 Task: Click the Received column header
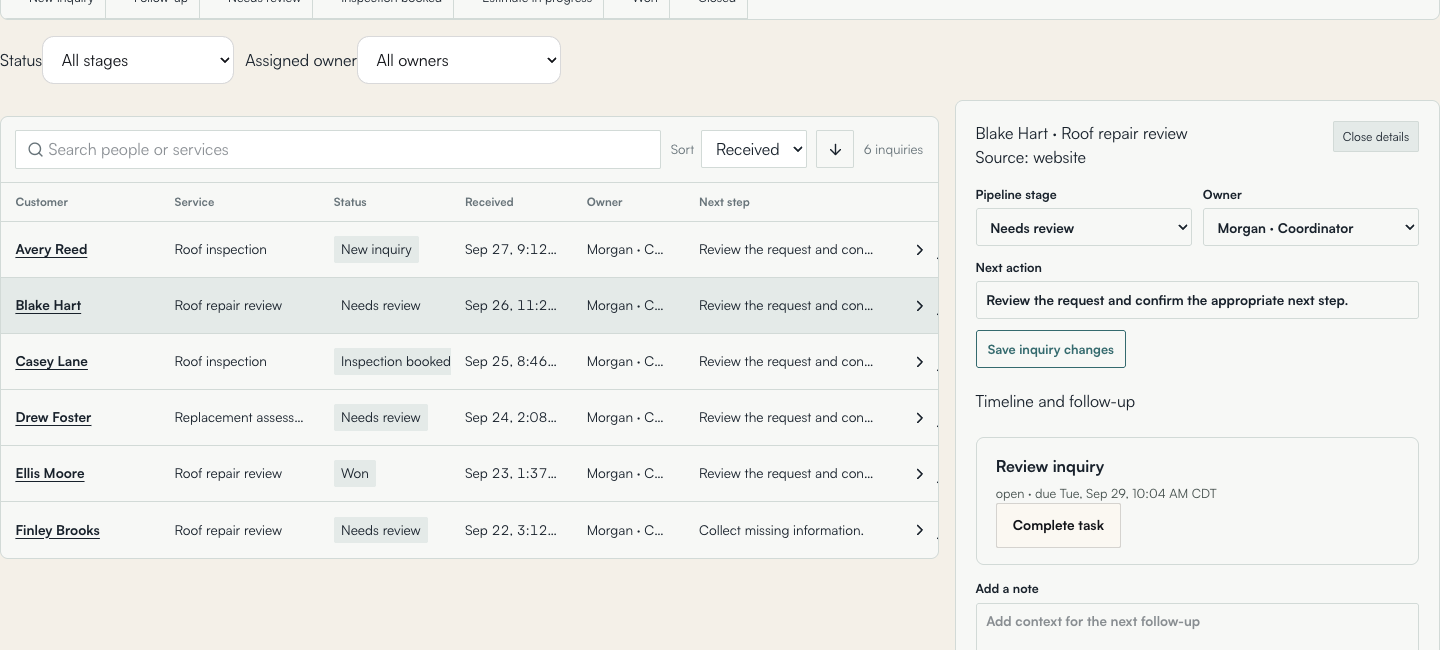[489, 202]
